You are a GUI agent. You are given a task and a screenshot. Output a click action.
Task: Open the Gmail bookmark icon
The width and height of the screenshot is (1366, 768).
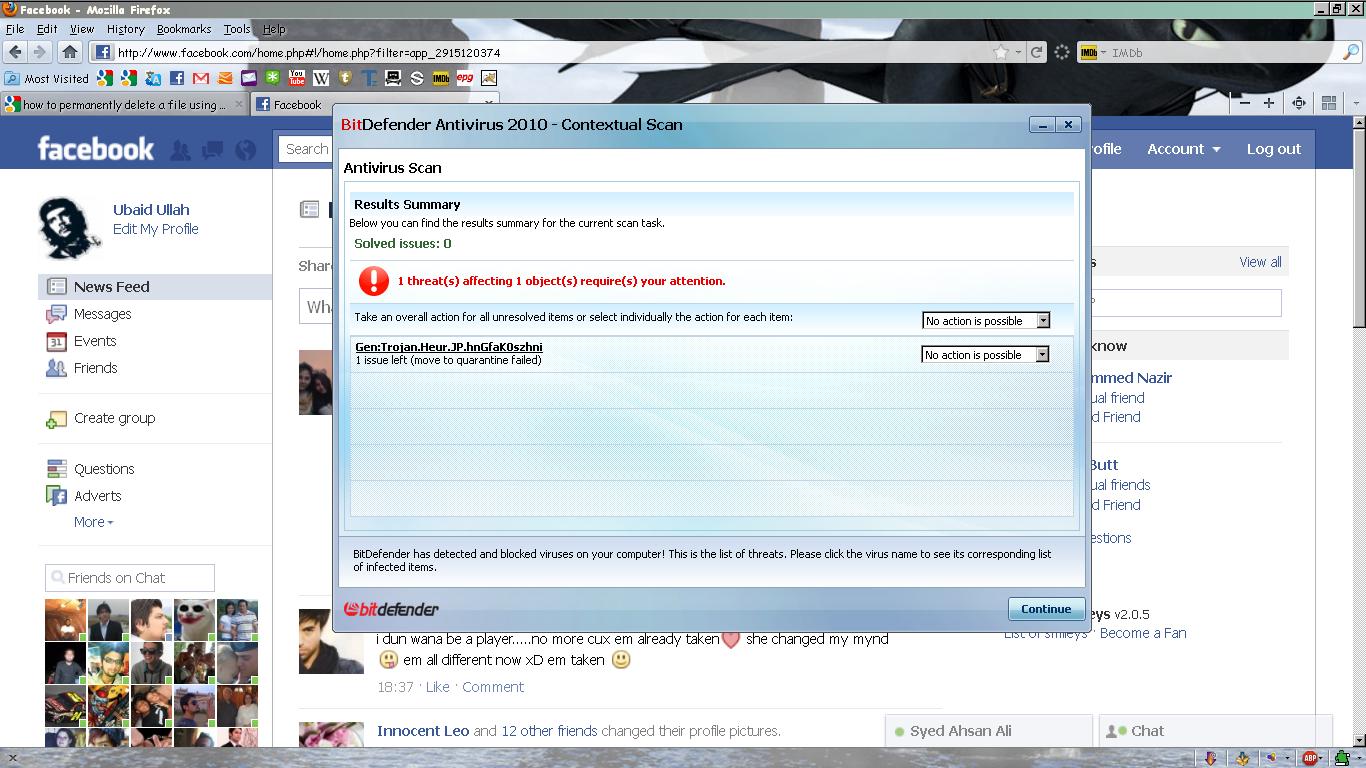point(201,78)
